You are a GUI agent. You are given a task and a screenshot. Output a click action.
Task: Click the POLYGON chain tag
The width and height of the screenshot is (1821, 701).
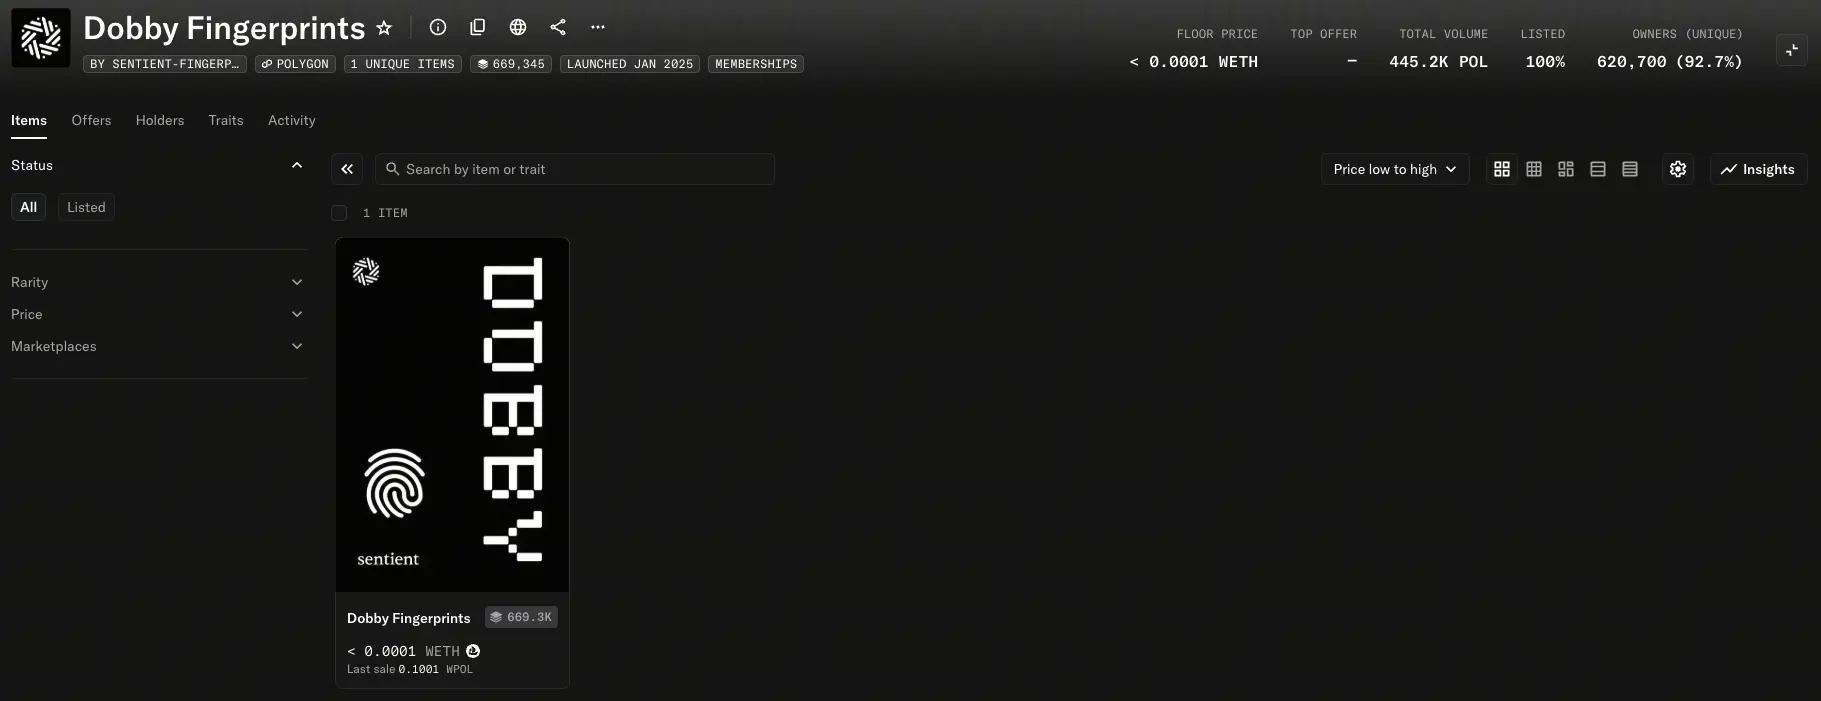pyautogui.click(x=295, y=64)
